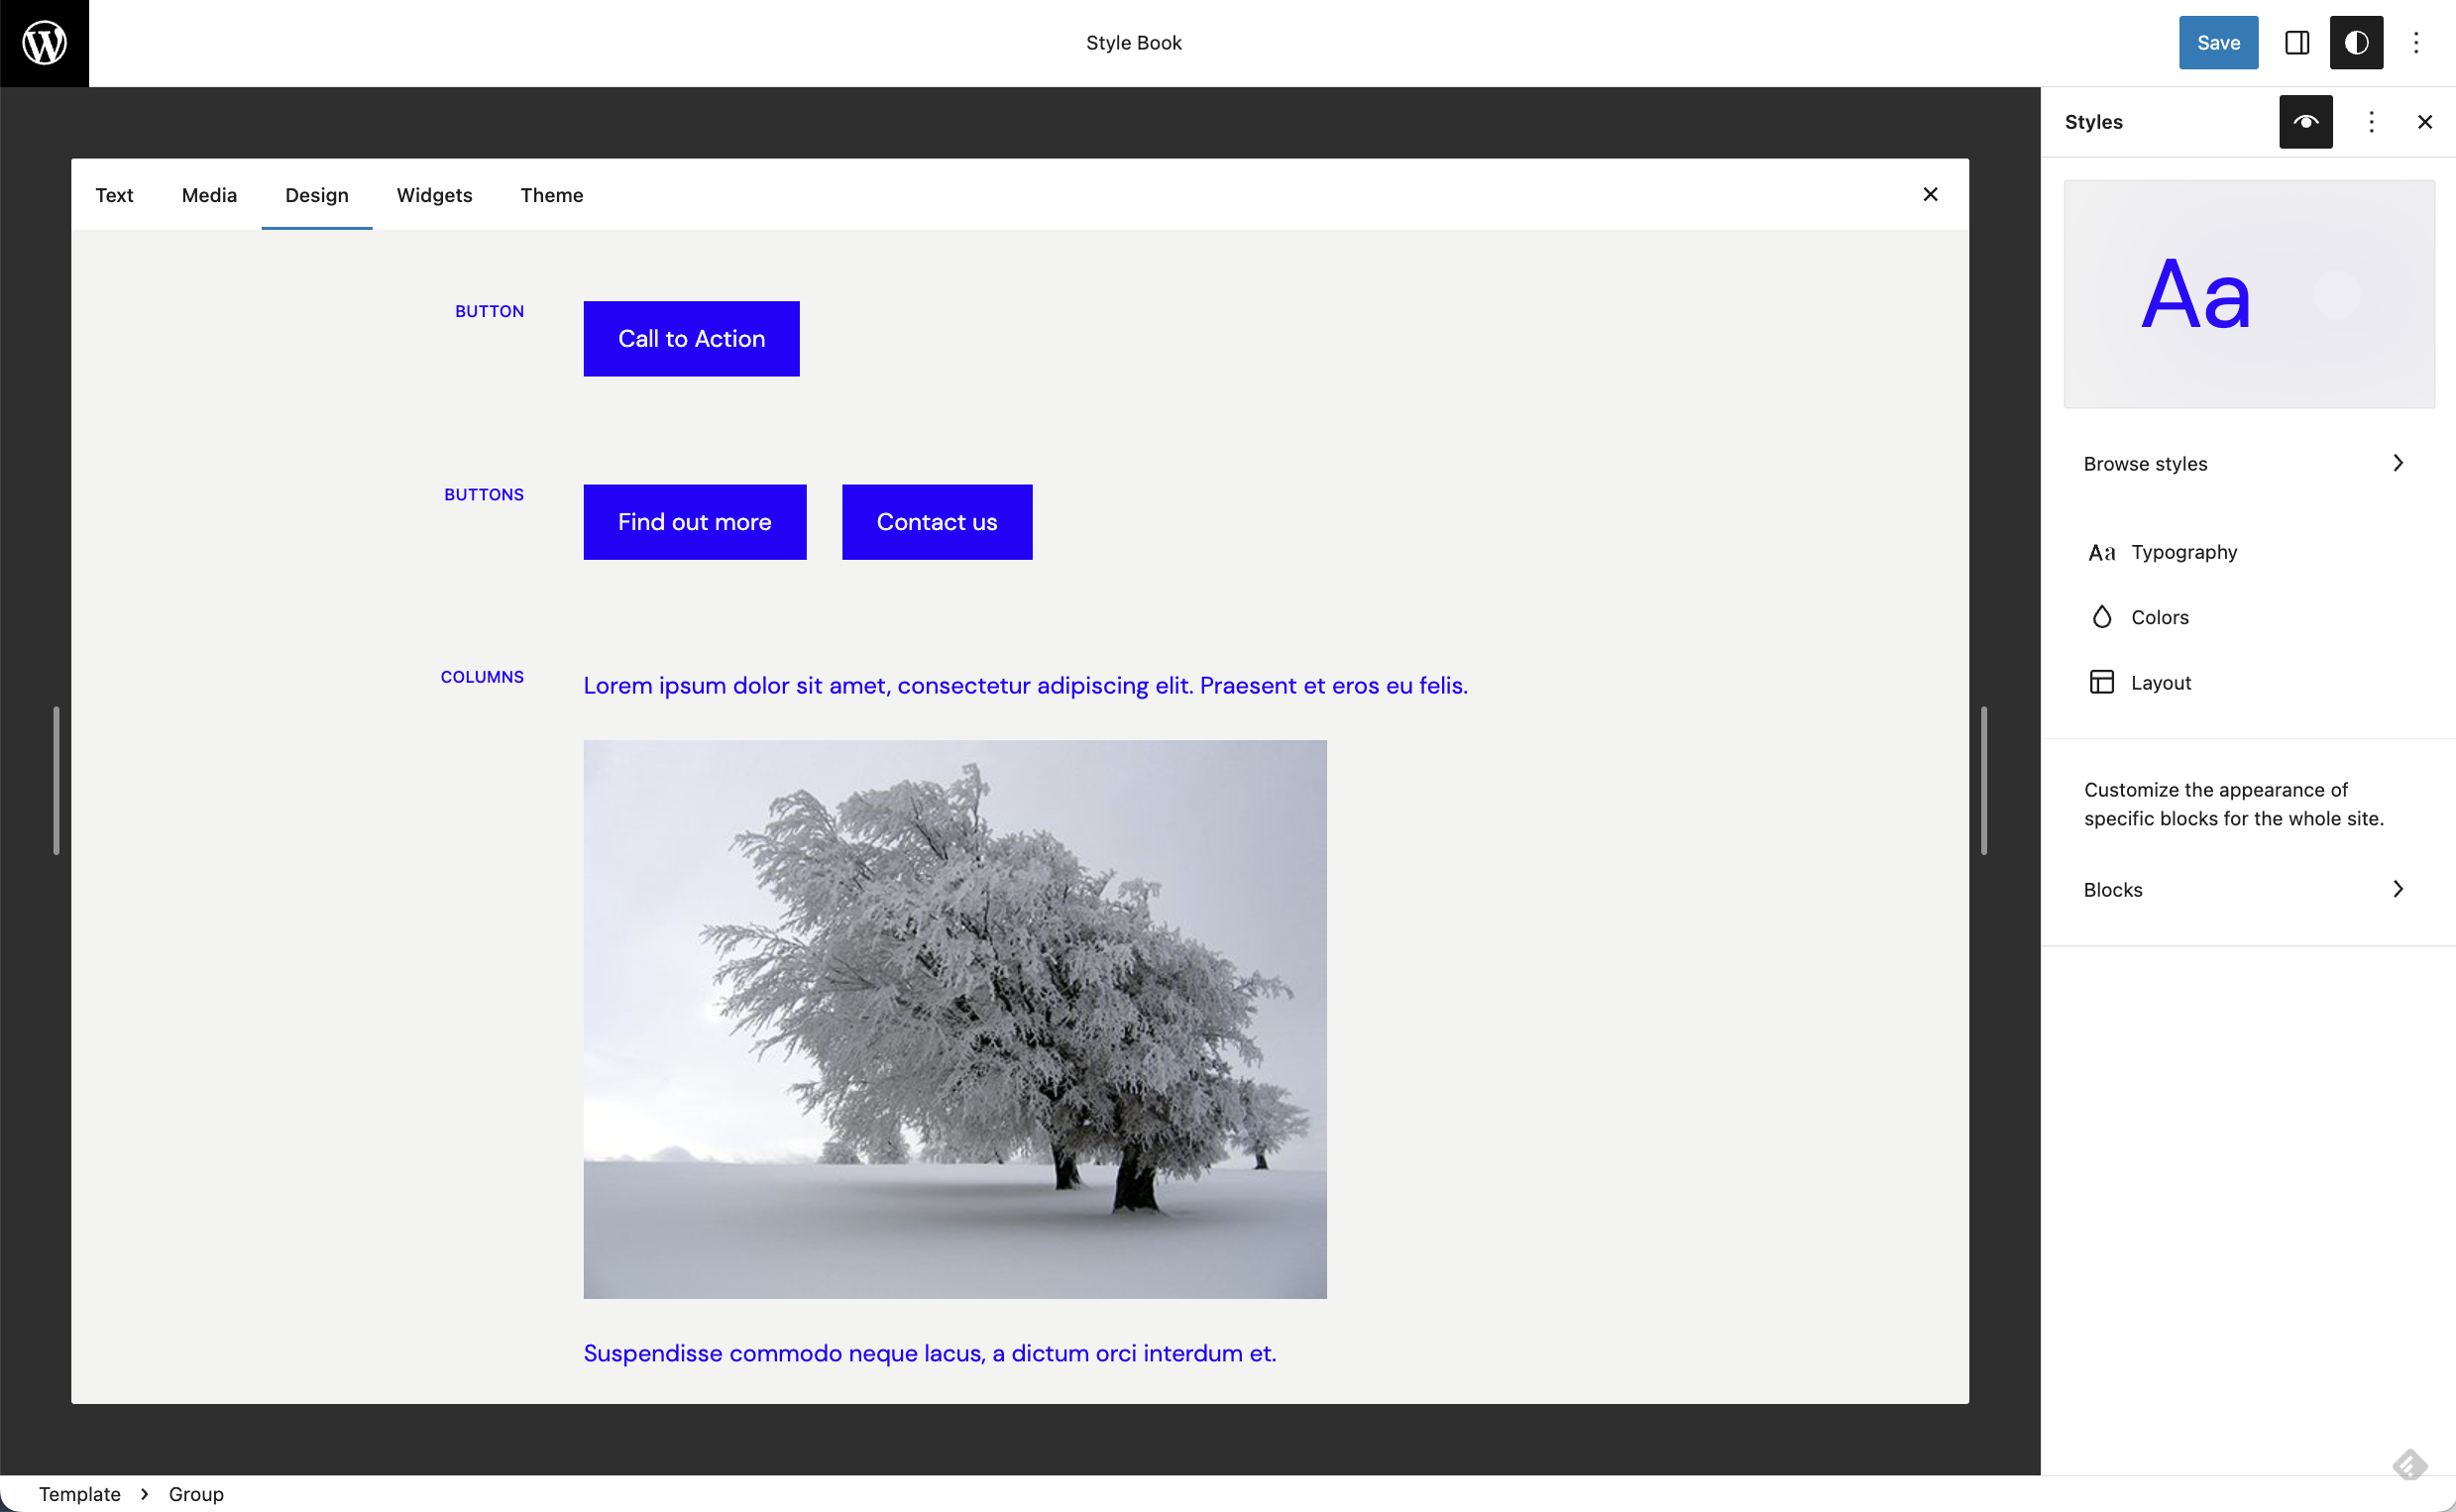
Task: Open the Blocks customization list
Action: (x=2248, y=889)
